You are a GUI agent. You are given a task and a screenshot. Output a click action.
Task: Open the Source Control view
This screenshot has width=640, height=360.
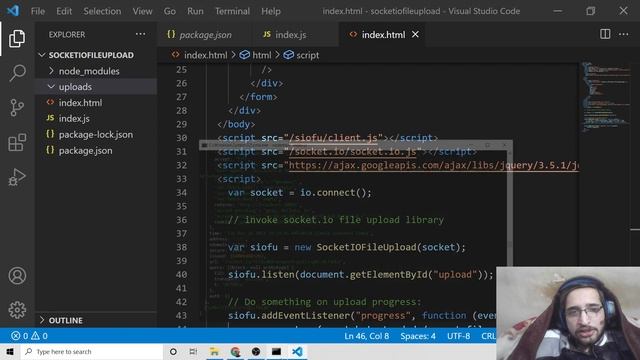click(x=17, y=108)
